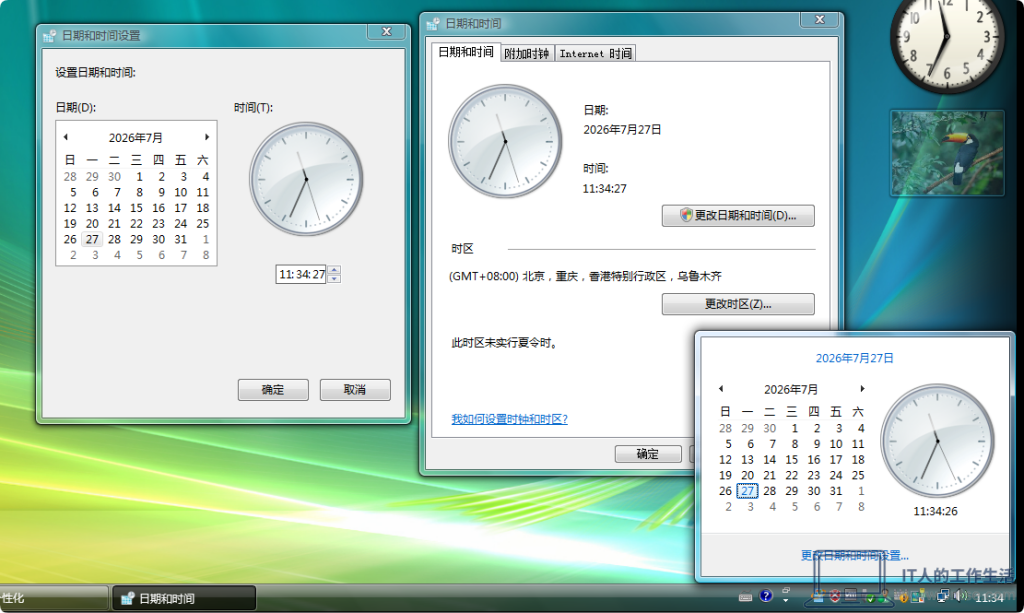
Task: Click the 日期和时间 window title bar icon
Action: tap(432, 24)
